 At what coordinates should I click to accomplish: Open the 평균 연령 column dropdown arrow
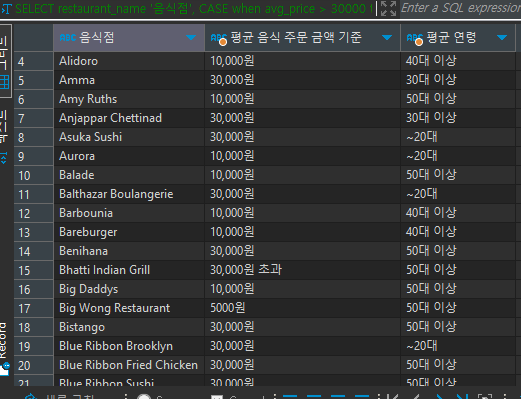[502, 37]
